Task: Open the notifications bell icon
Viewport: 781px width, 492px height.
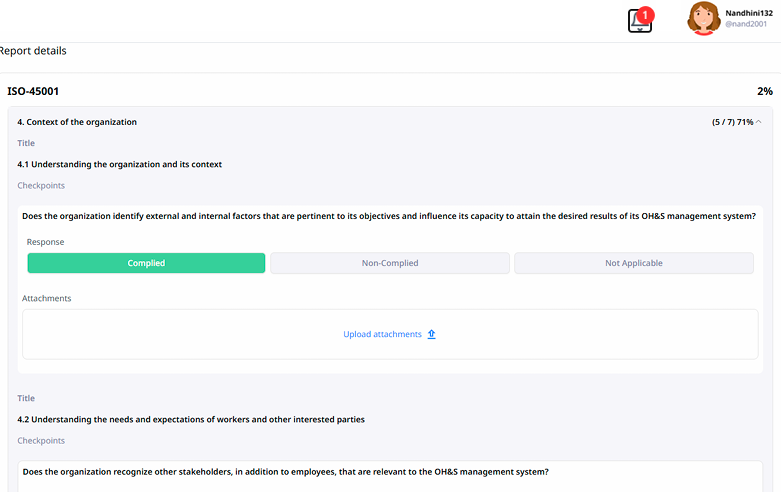Action: (639, 22)
